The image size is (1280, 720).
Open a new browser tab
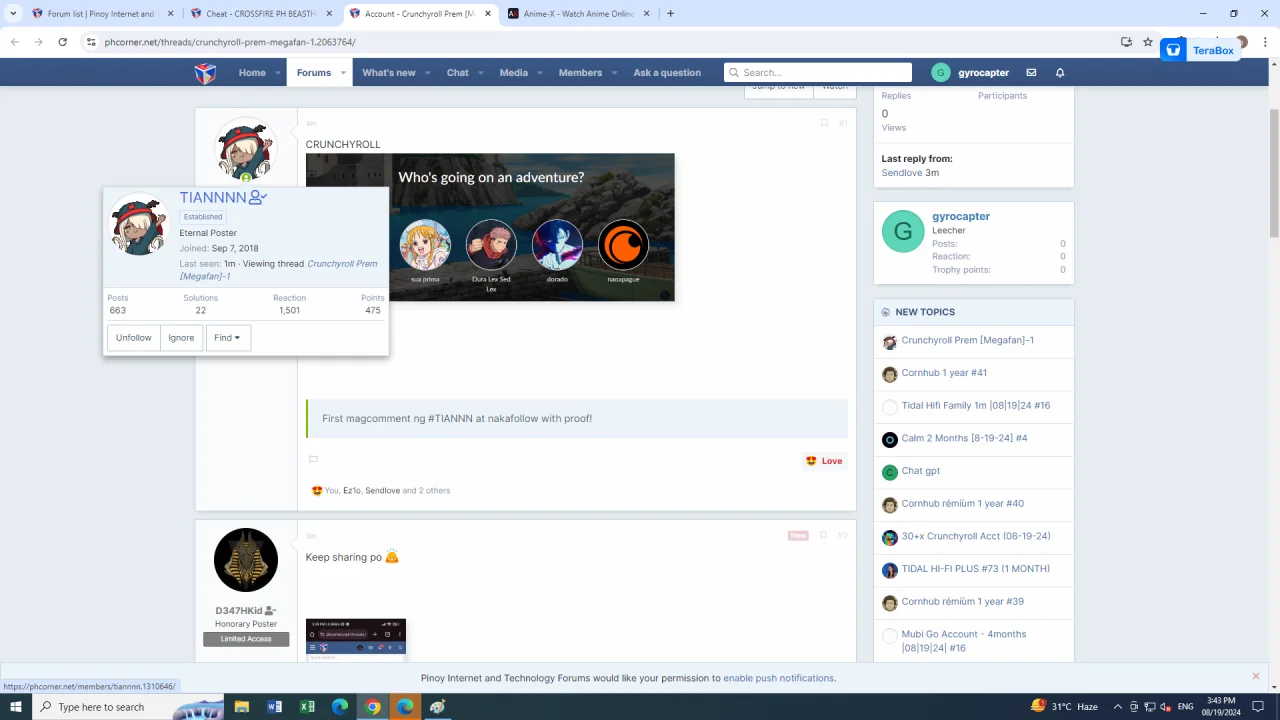(670, 14)
